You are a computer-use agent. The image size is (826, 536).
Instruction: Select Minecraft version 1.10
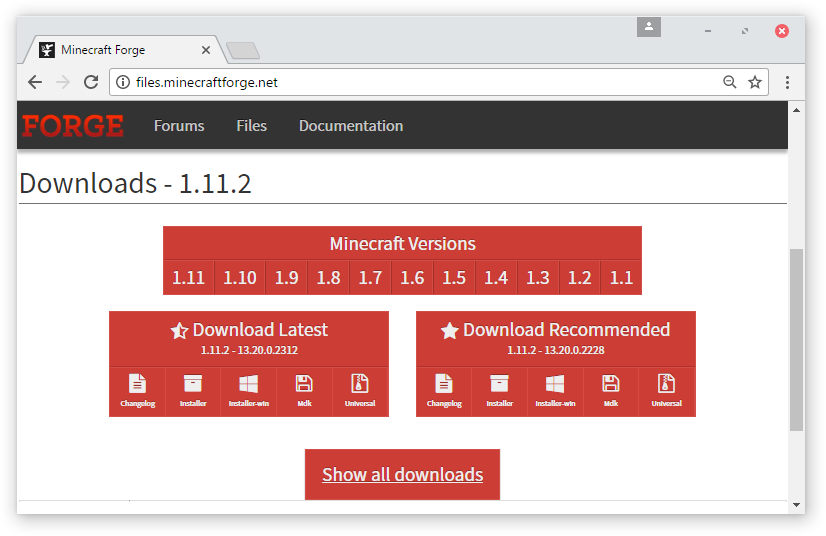click(240, 278)
